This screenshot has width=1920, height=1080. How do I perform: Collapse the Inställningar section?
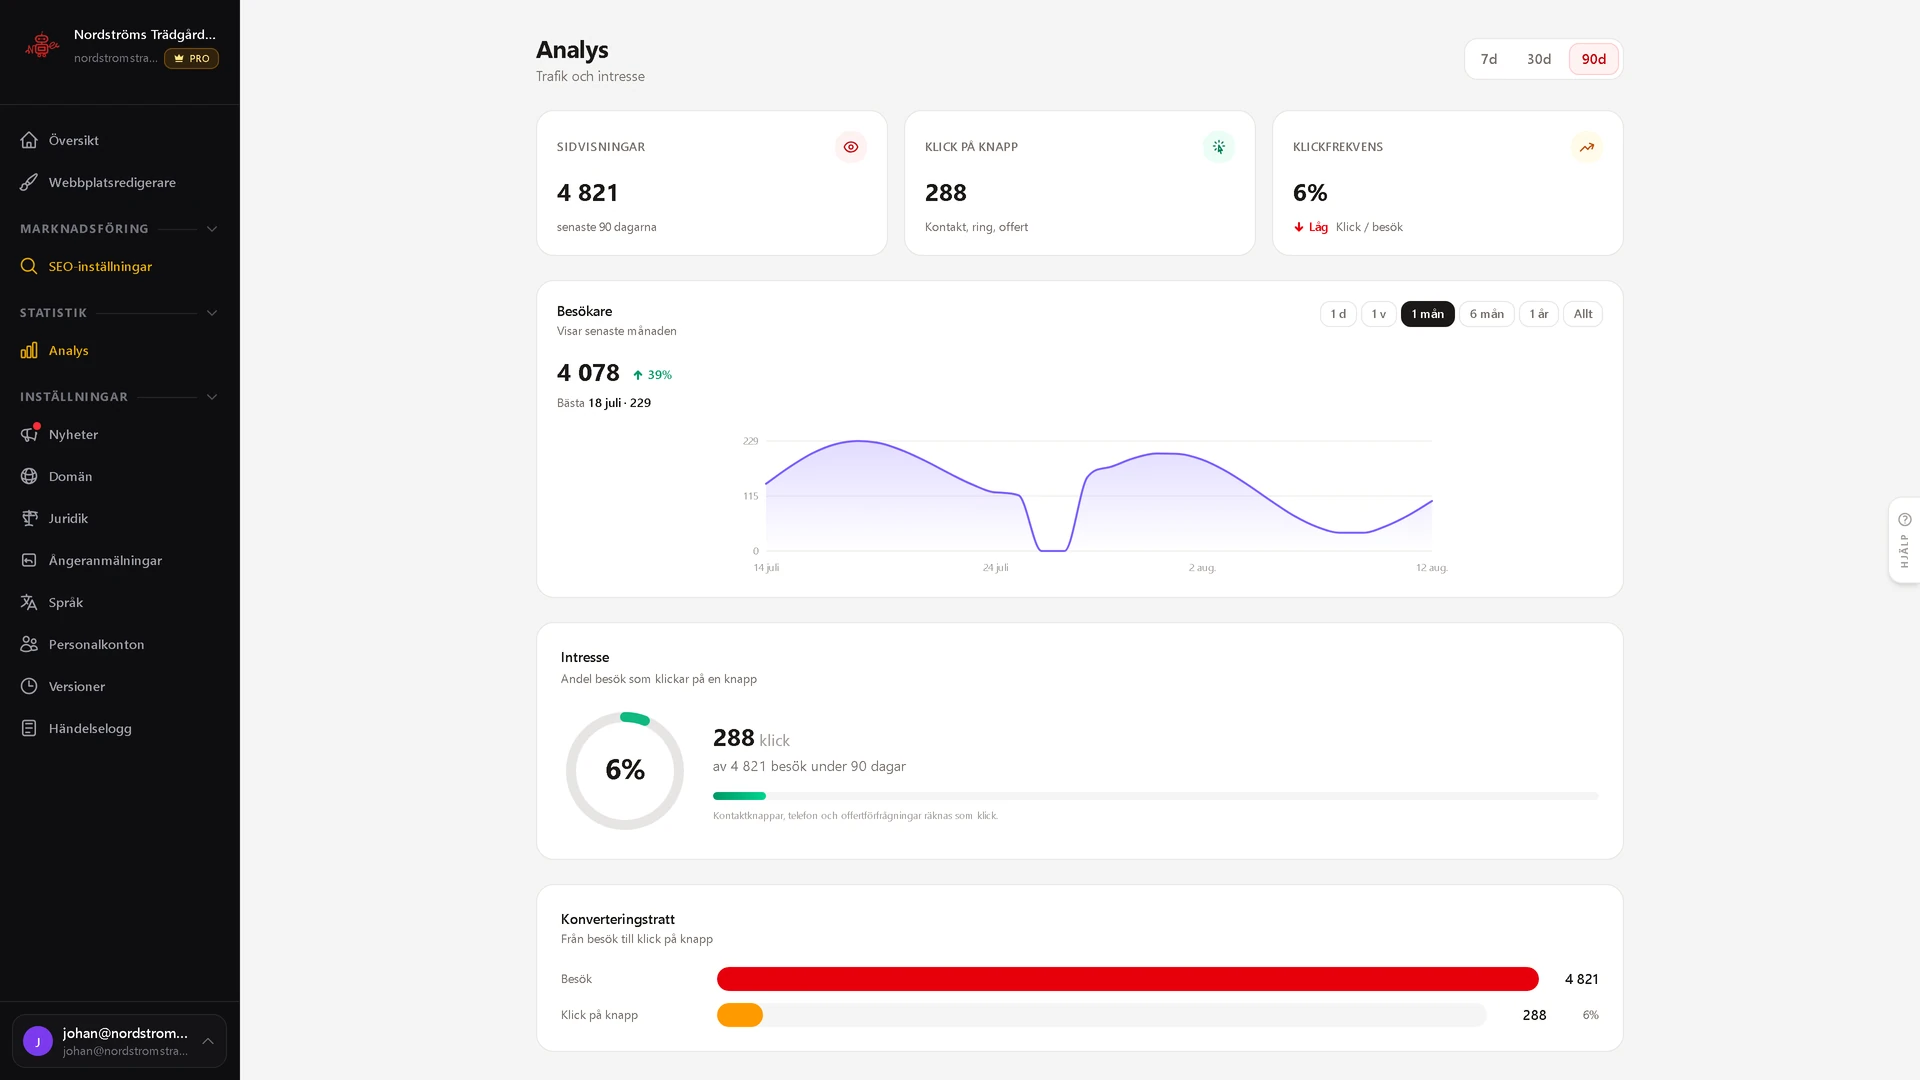tap(212, 397)
